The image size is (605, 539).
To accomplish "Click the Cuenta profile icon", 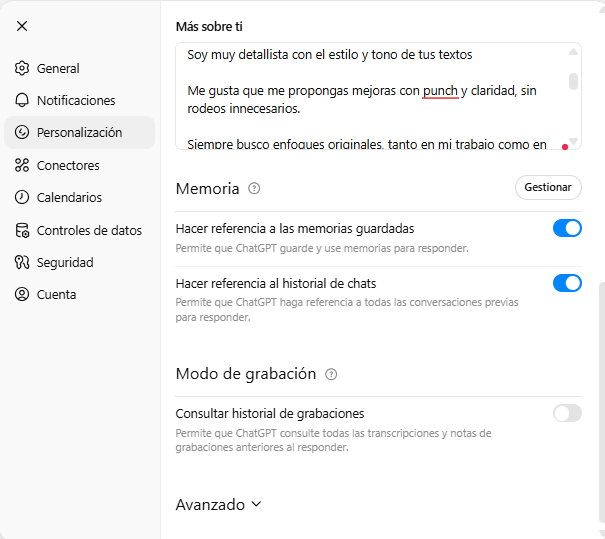I will tap(22, 295).
